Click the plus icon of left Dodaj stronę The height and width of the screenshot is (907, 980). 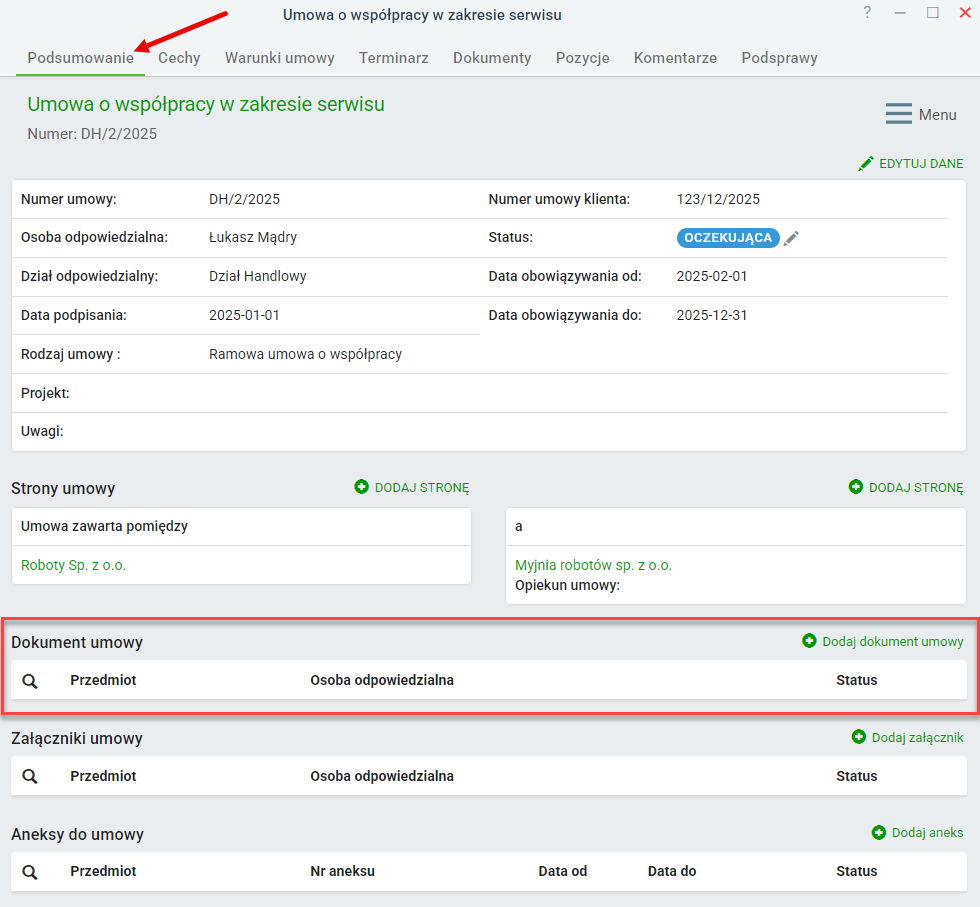click(x=361, y=487)
